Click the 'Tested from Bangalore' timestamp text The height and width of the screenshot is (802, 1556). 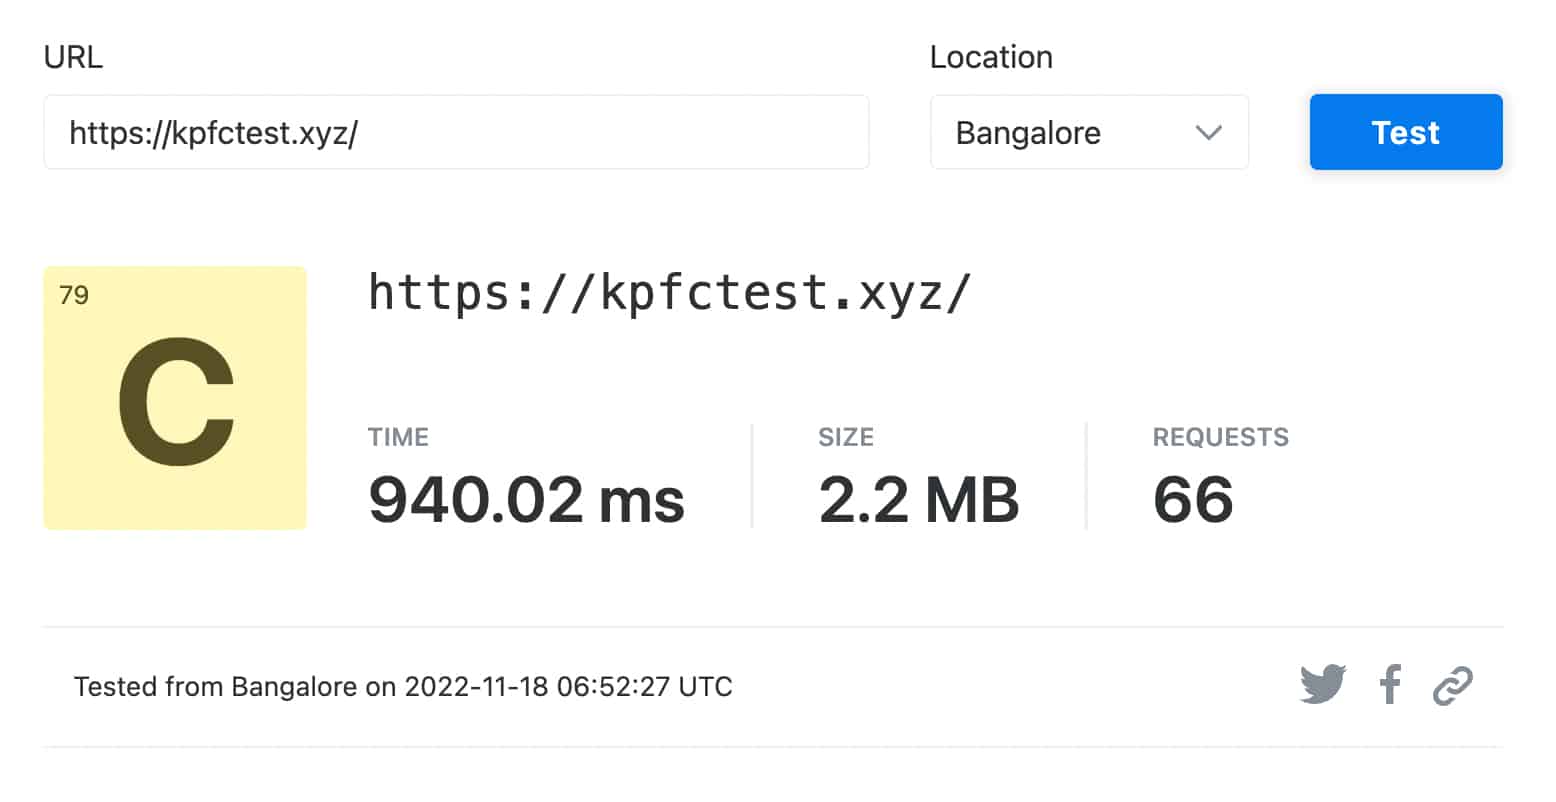[403, 687]
